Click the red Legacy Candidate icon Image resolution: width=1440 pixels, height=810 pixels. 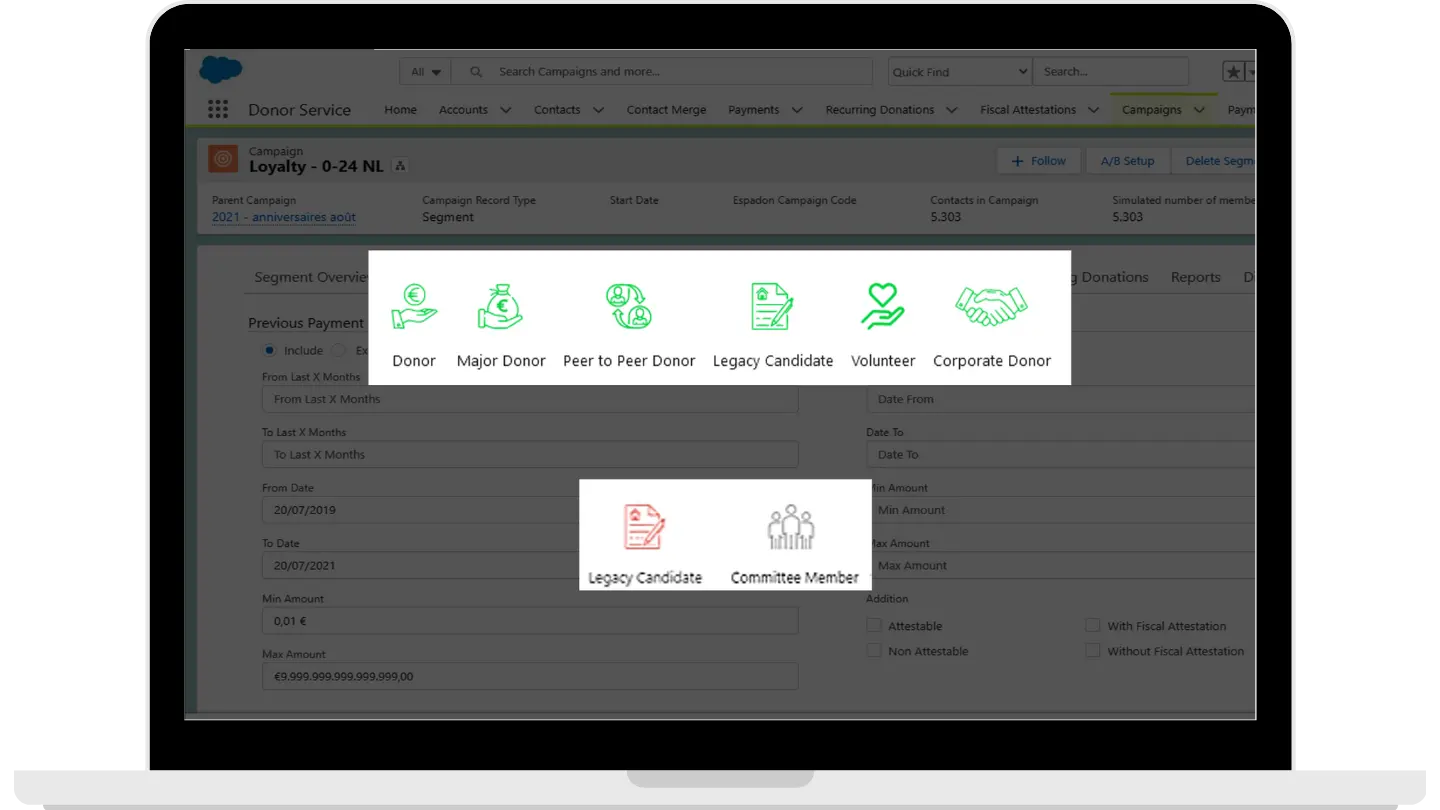[x=644, y=528]
